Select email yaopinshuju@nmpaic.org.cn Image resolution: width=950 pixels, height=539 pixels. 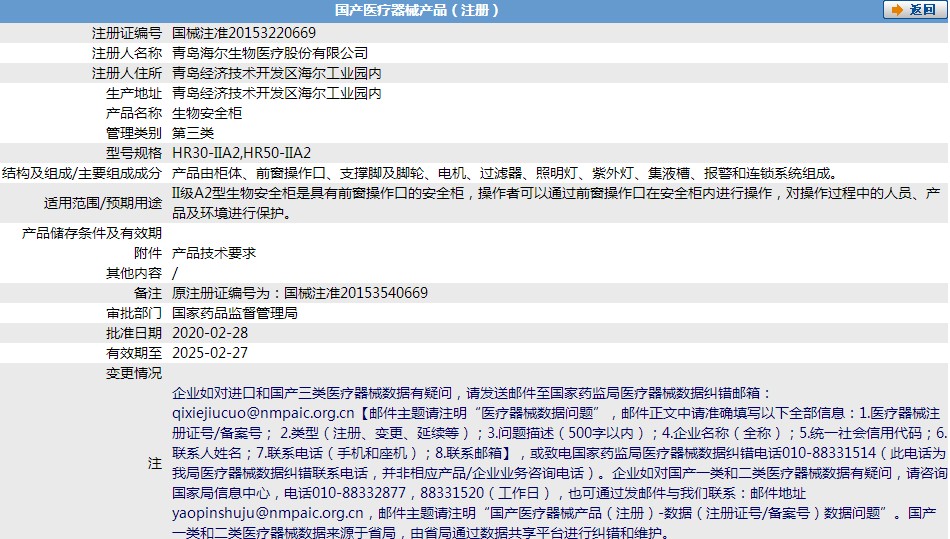click(x=267, y=513)
